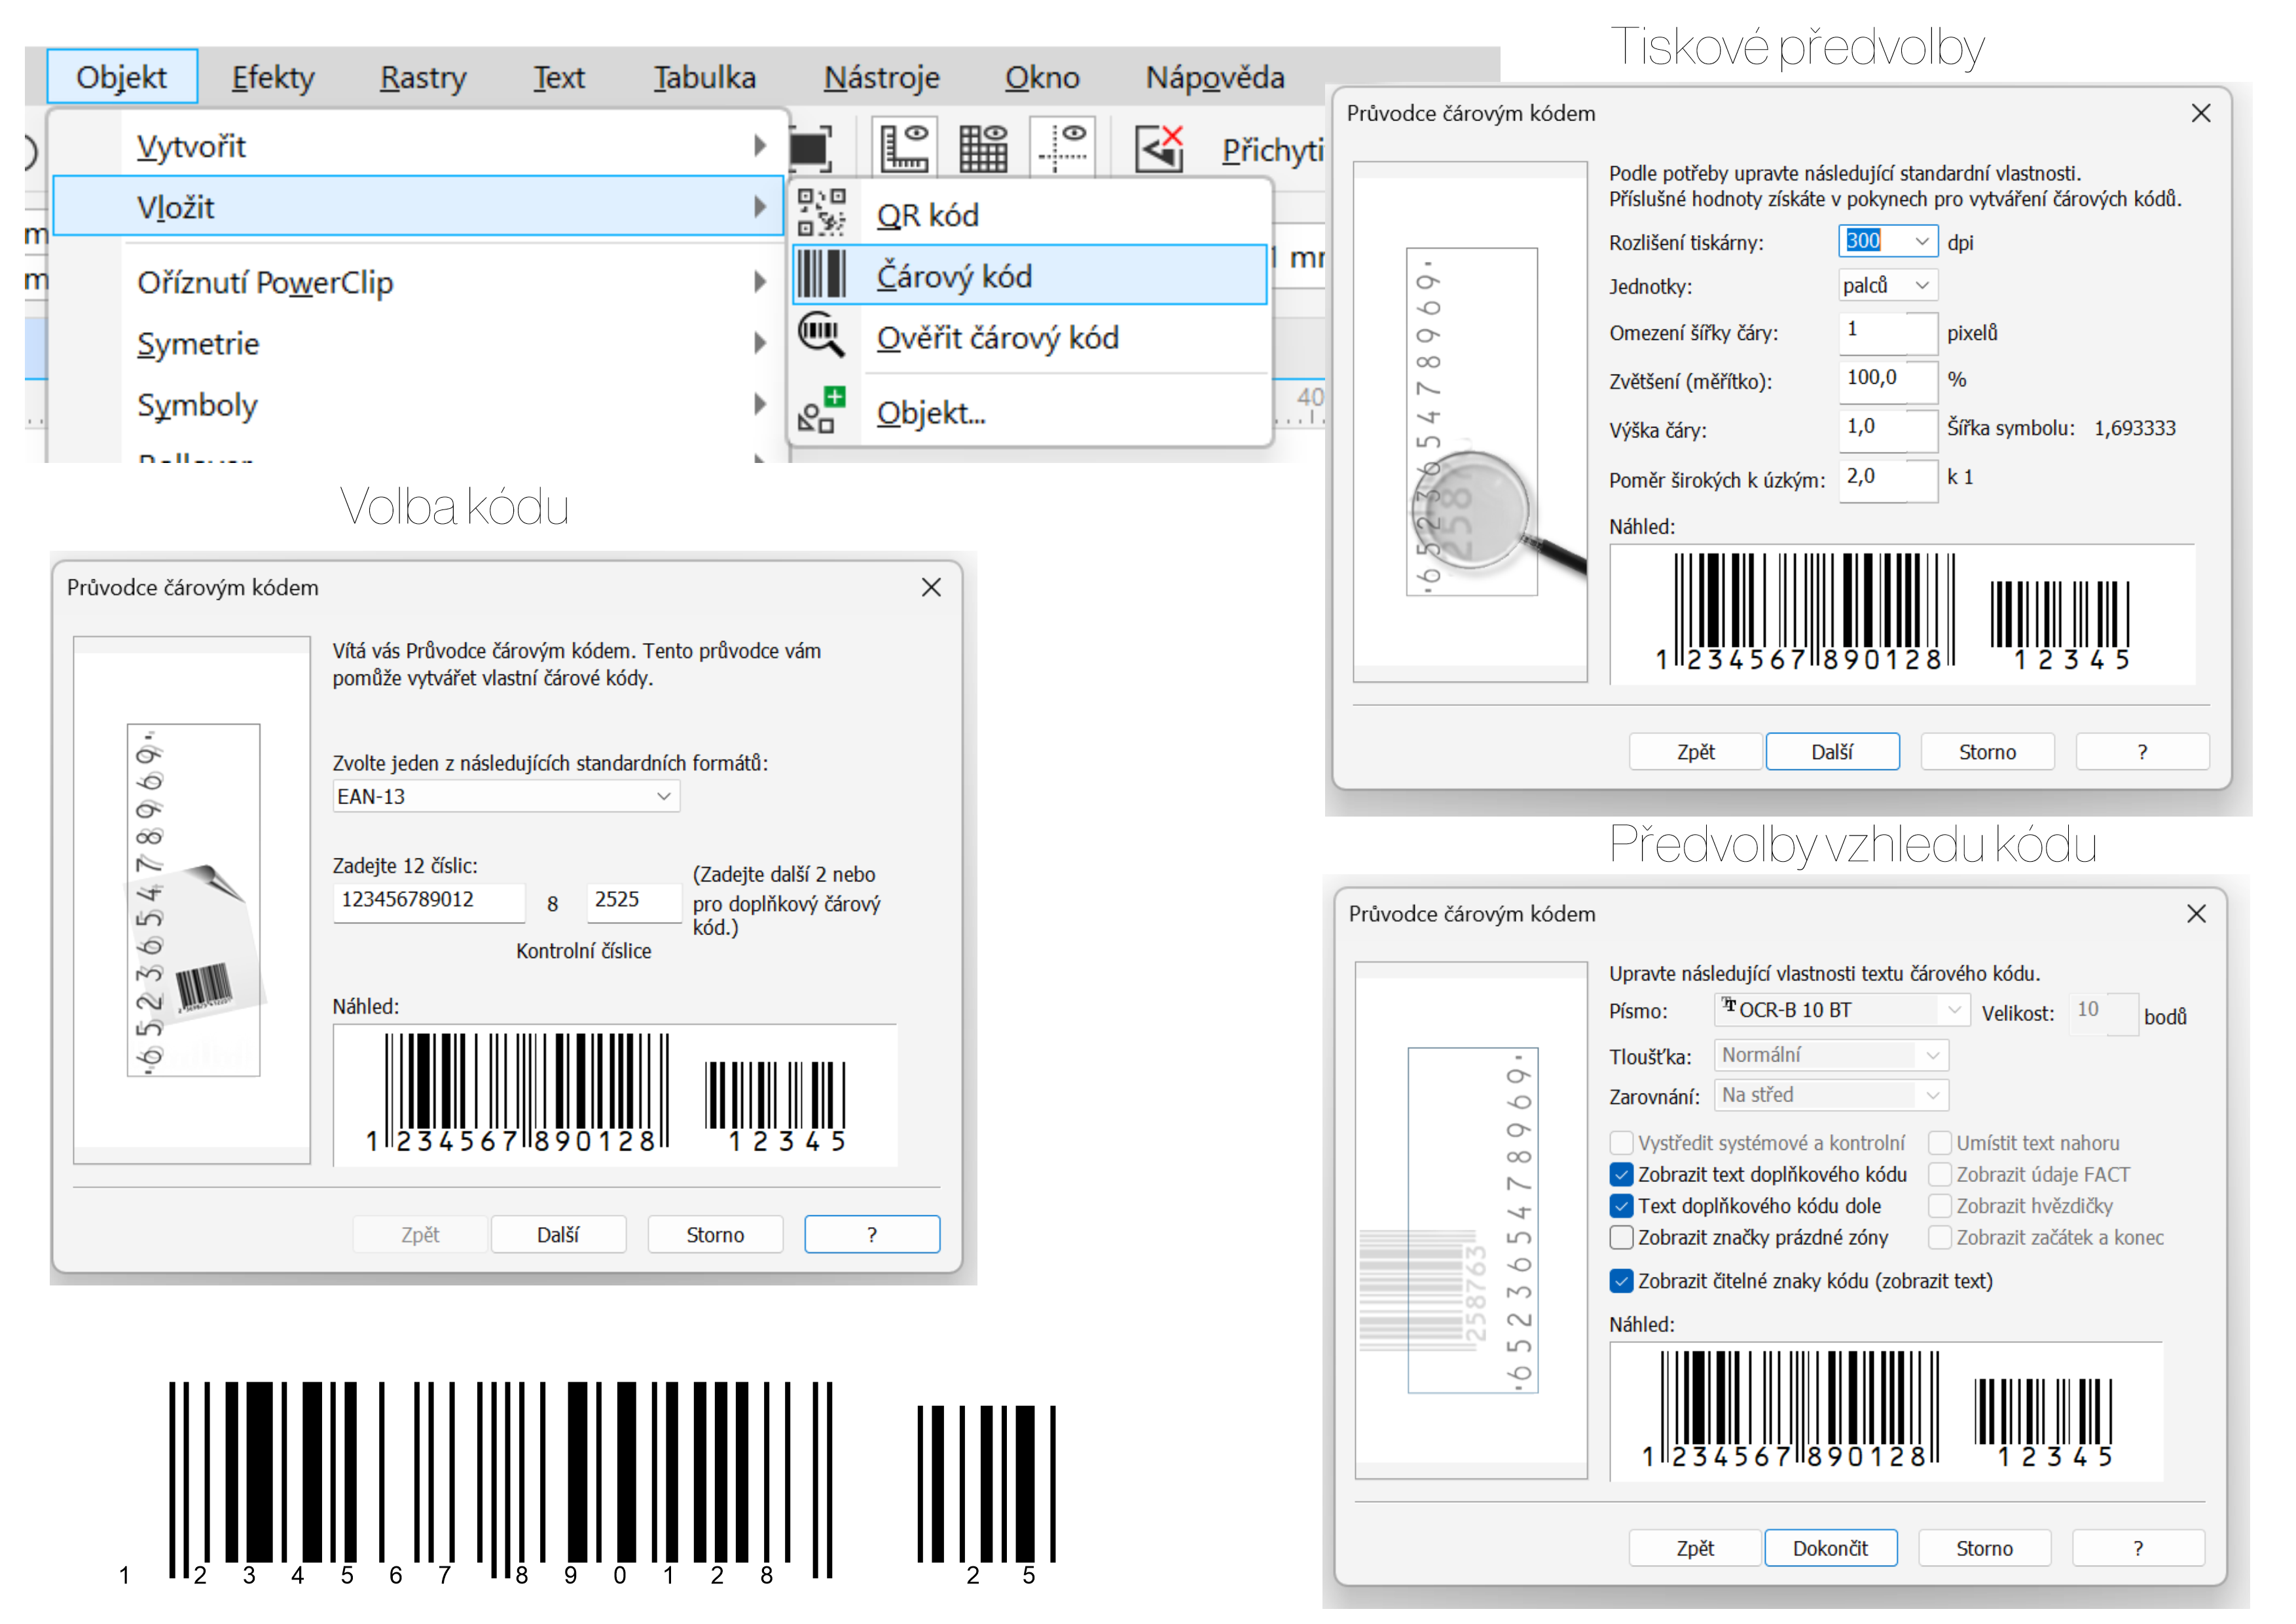The width and height of the screenshot is (2296, 1624).
Task: Click the insert Objekt icon
Action: tap(821, 411)
